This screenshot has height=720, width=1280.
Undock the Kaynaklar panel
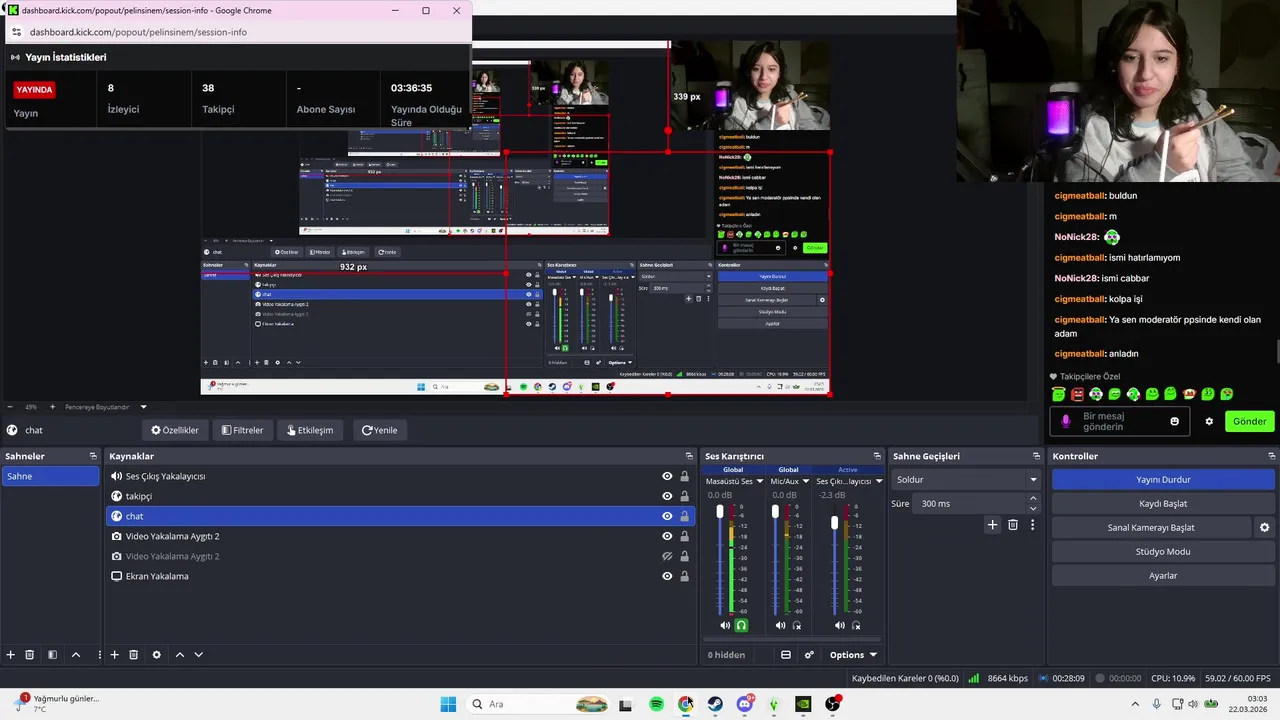coord(689,456)
